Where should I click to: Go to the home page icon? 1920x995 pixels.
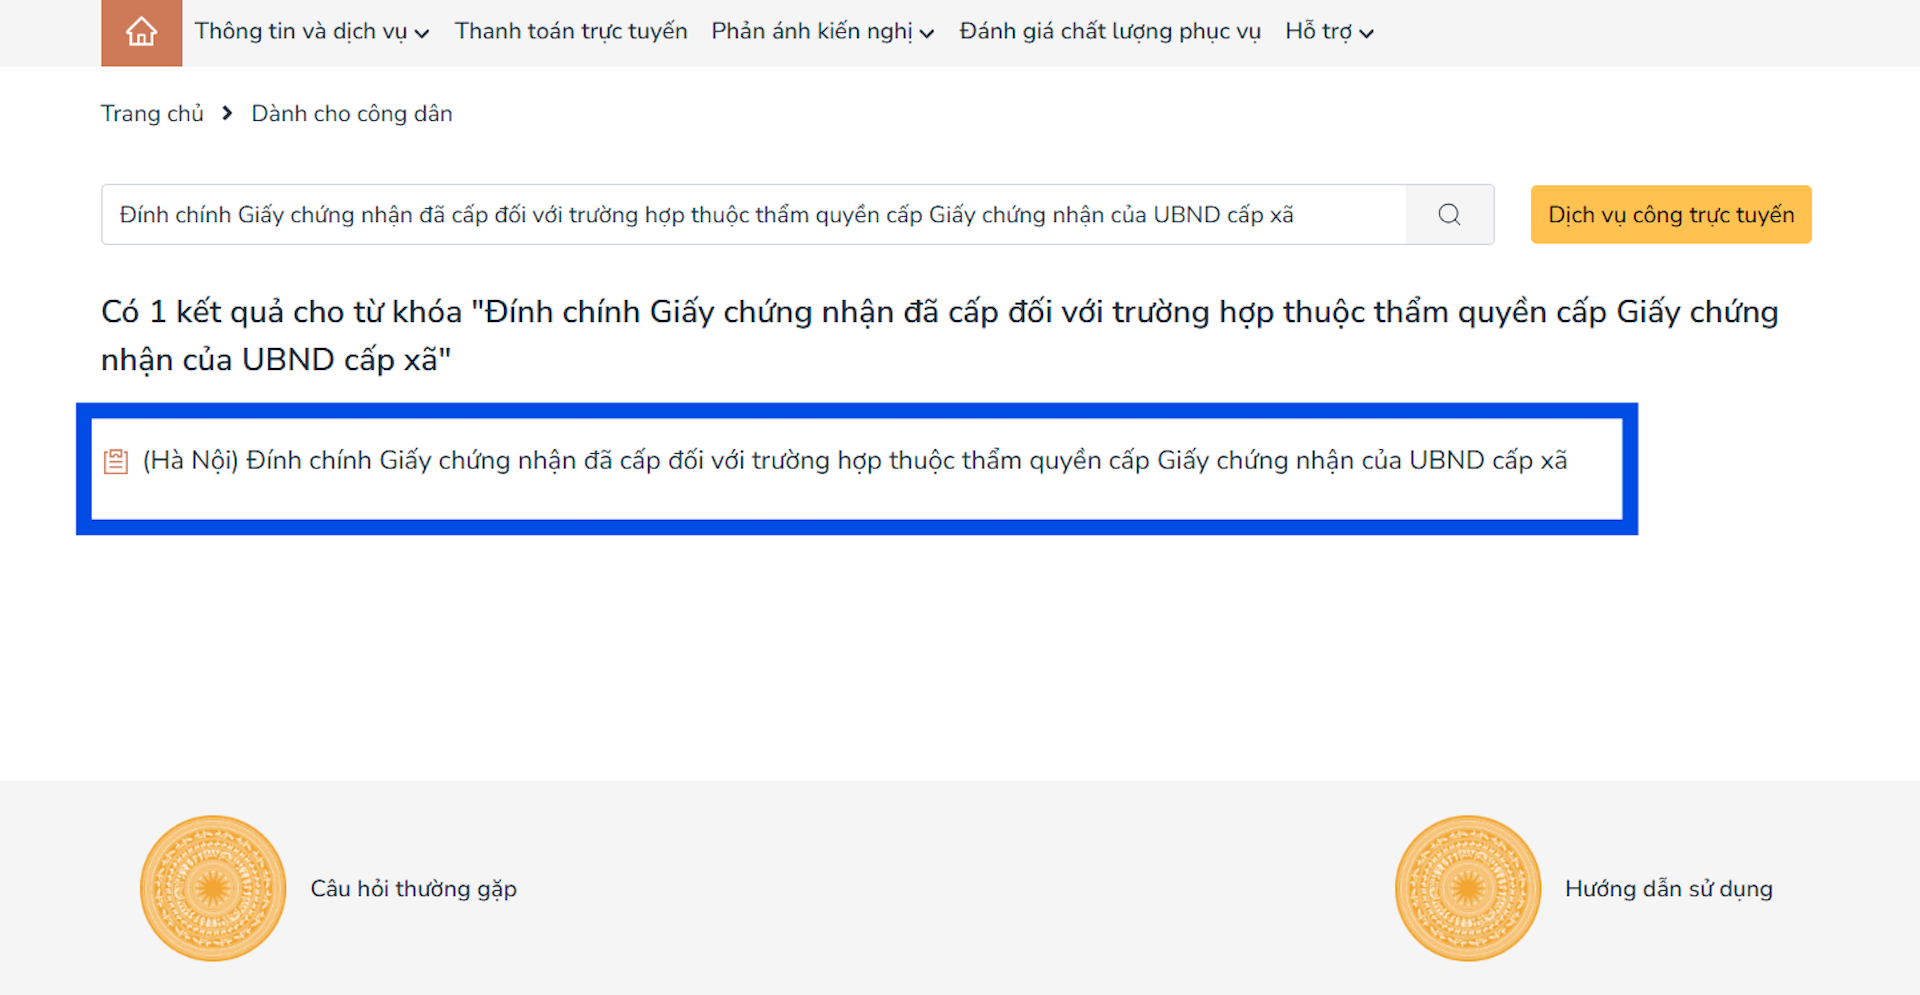pos(141,32)
